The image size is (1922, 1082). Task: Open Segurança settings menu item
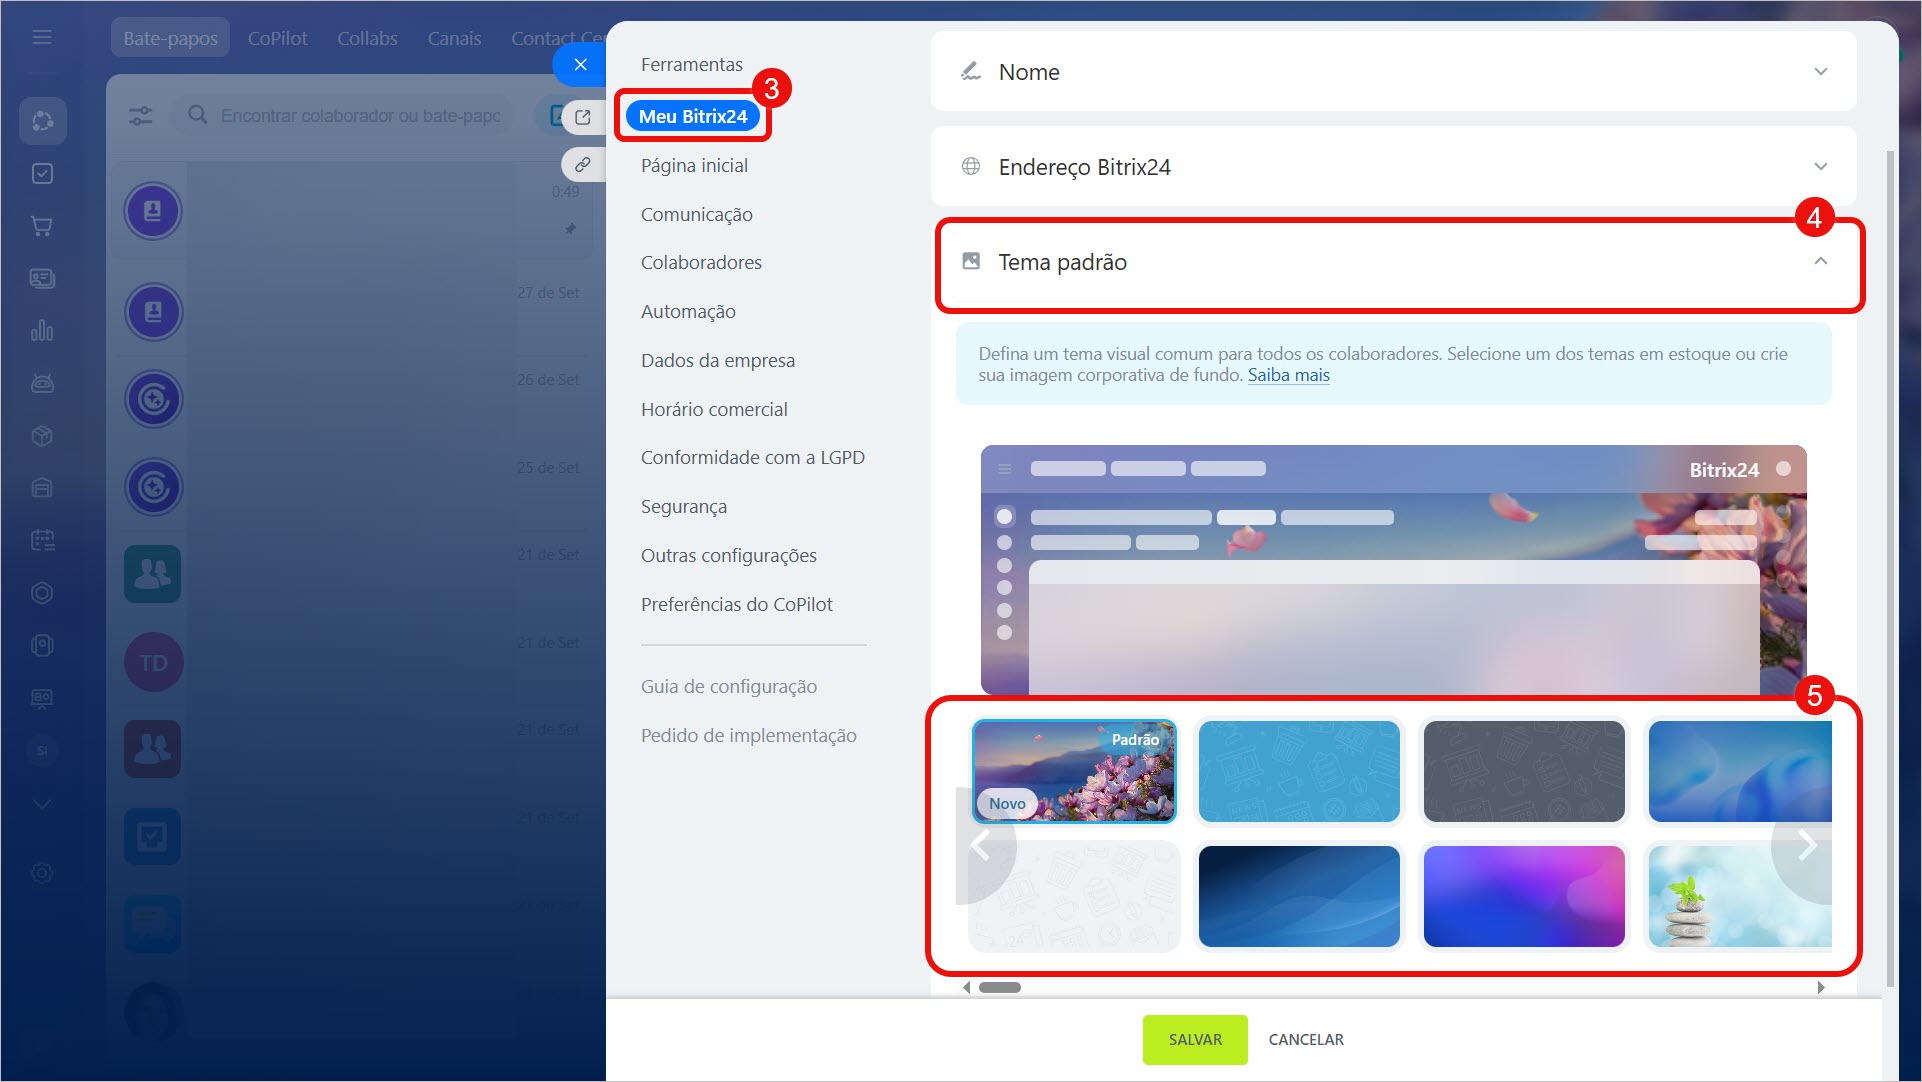tap(684, 507)
